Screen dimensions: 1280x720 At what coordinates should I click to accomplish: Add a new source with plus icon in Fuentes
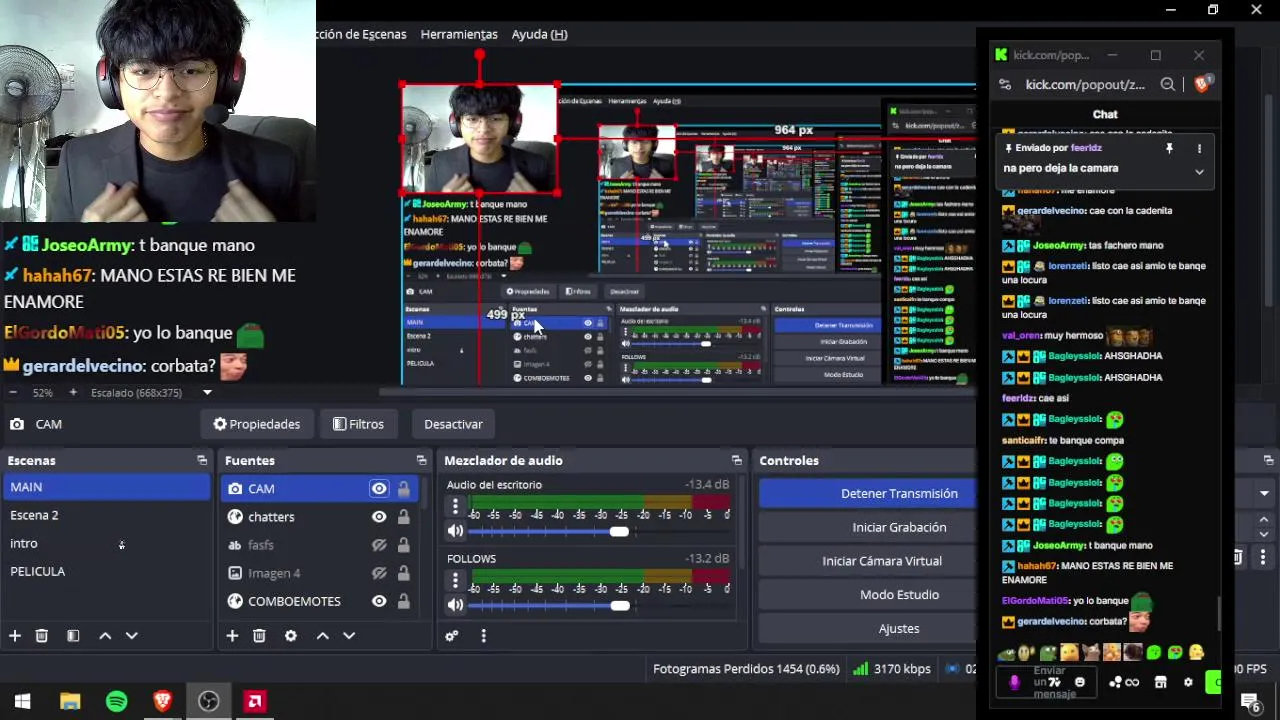(x=232, y=636)
